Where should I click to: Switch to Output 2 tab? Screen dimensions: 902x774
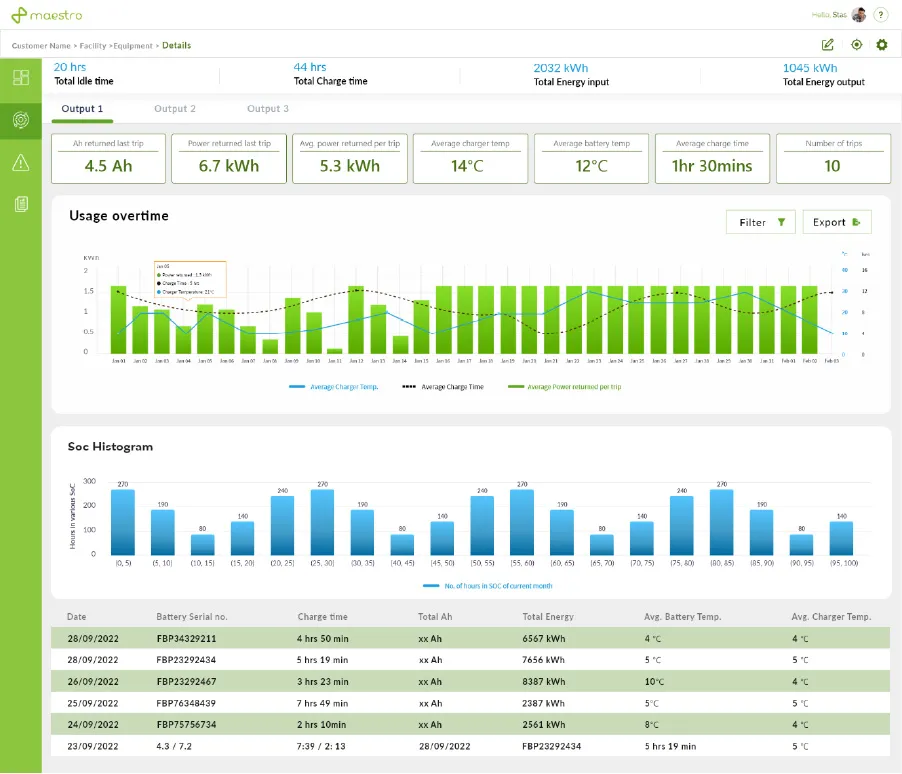[175, 109]
